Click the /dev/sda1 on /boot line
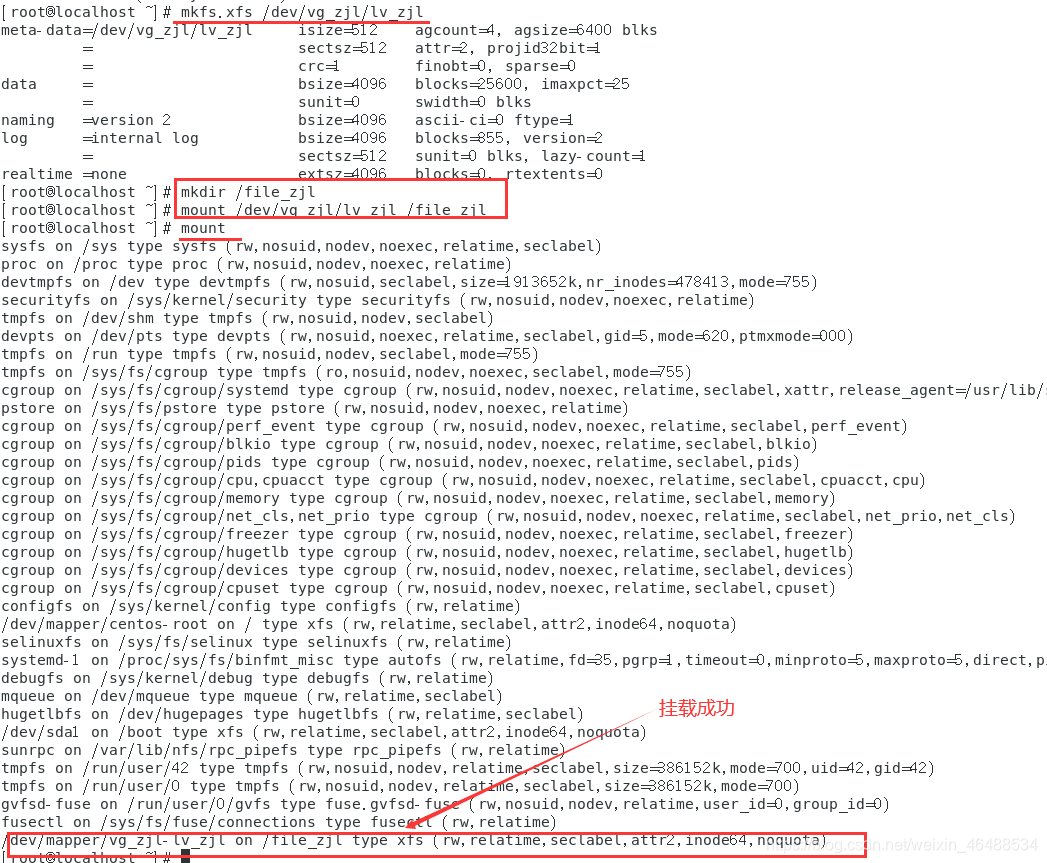The image size is (1047, 863). [324, 732]
